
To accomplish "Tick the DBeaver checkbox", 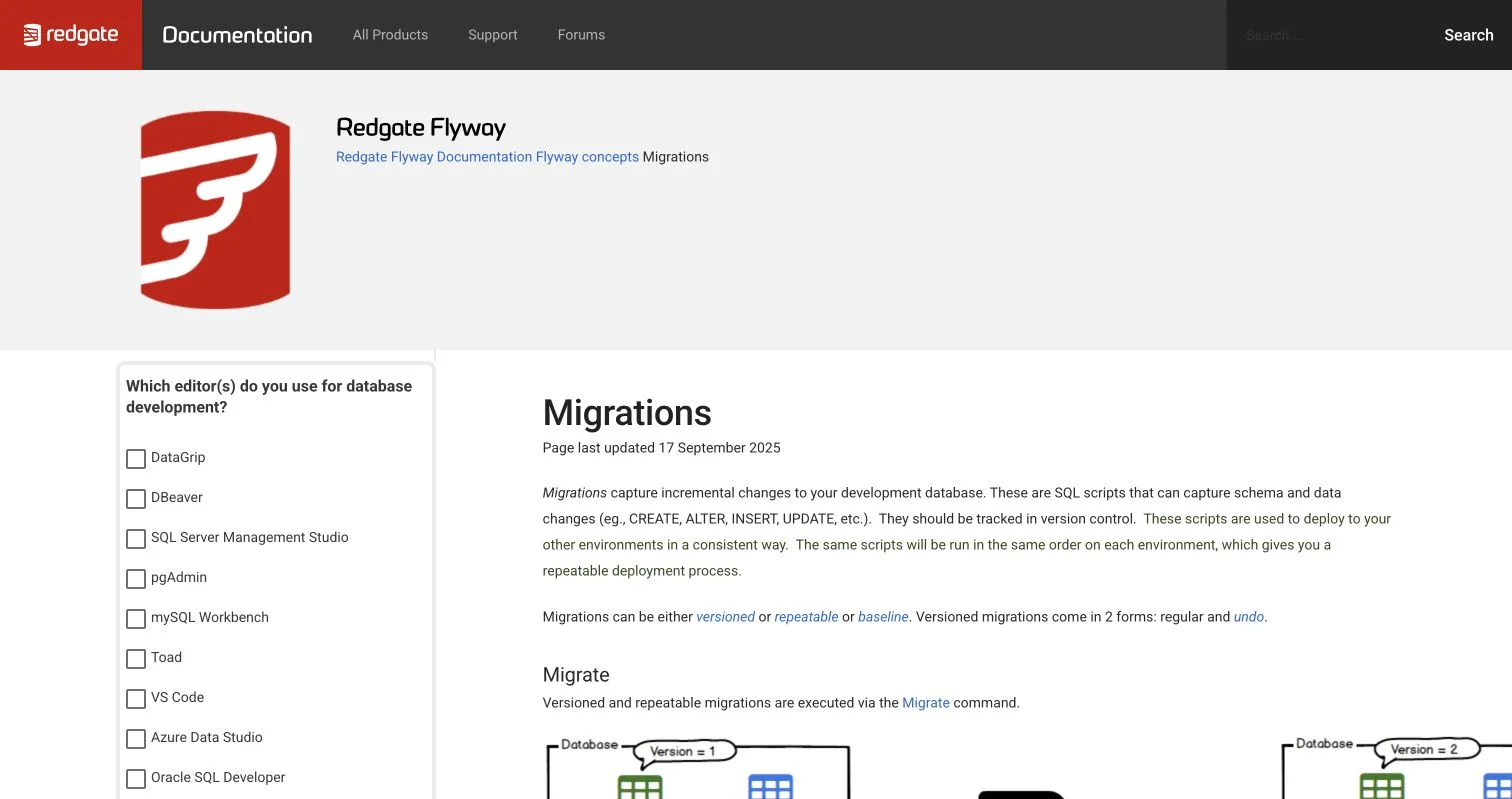I will (136, 498).
